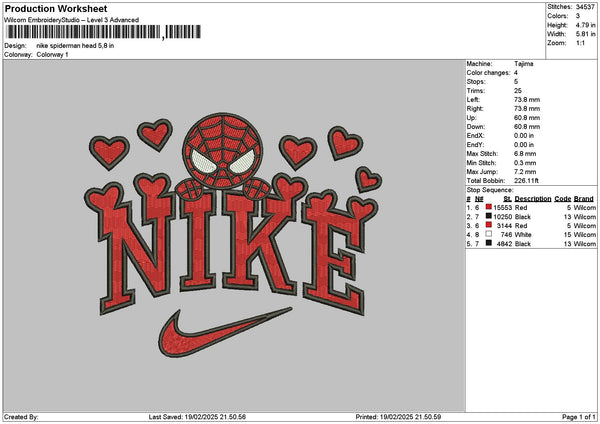Click the zoom value '1:1'

click(x=580, y=43)
